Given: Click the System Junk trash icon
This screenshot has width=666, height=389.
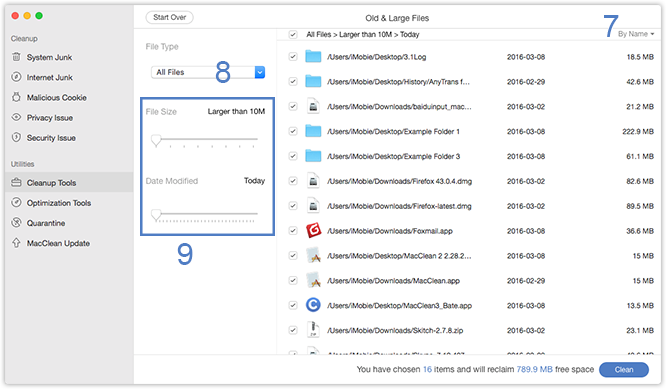Looking at the screenshot, I should click(16, 56).
